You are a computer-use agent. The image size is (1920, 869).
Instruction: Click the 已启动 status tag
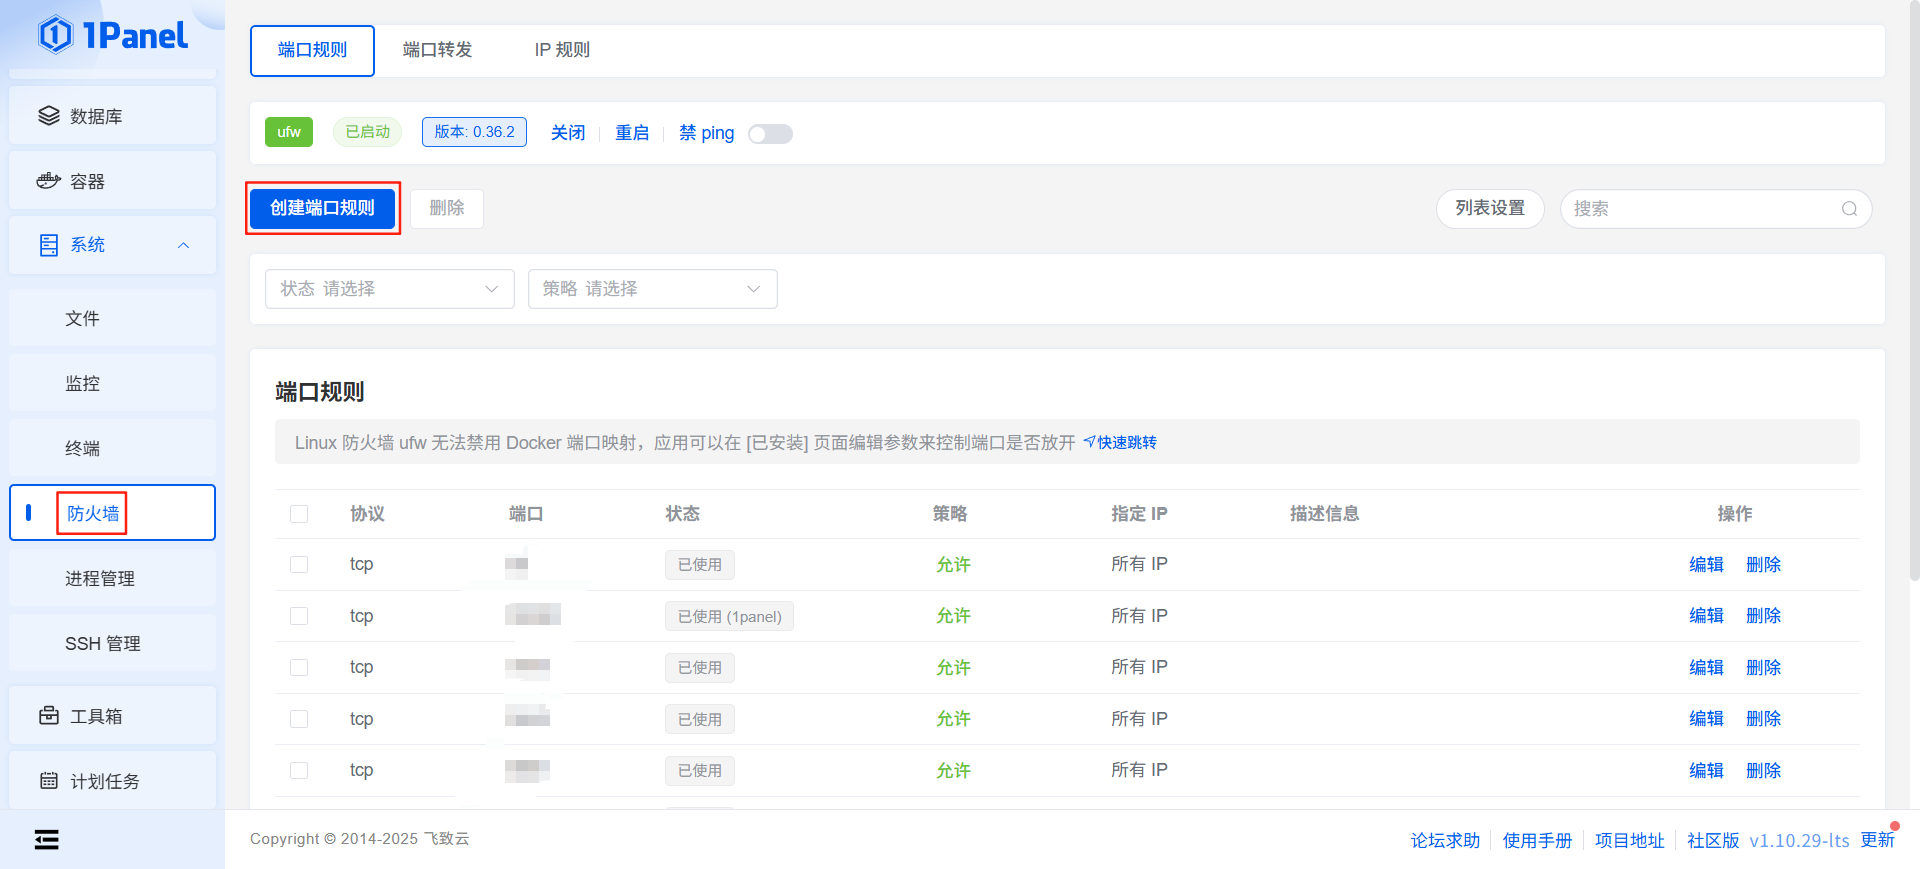click(x=368, y=132)
